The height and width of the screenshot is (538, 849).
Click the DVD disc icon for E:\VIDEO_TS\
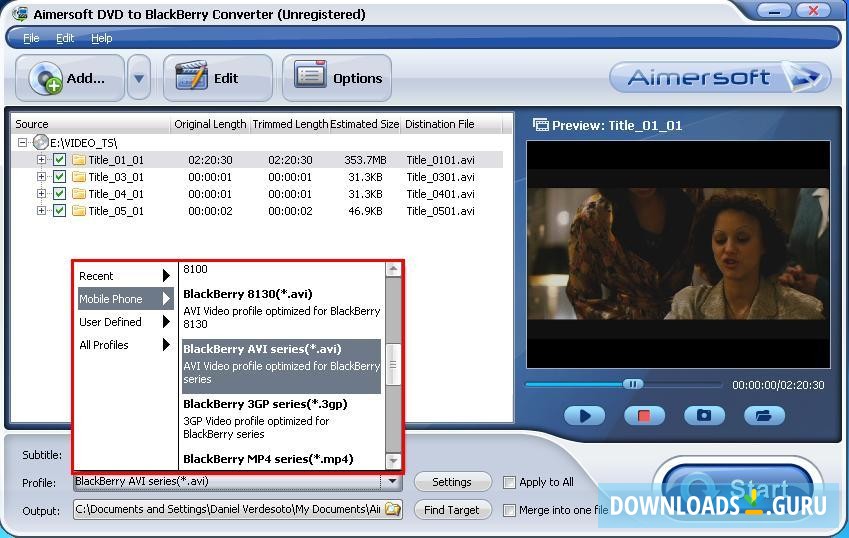pyautogui.click(x=40, y=142)
